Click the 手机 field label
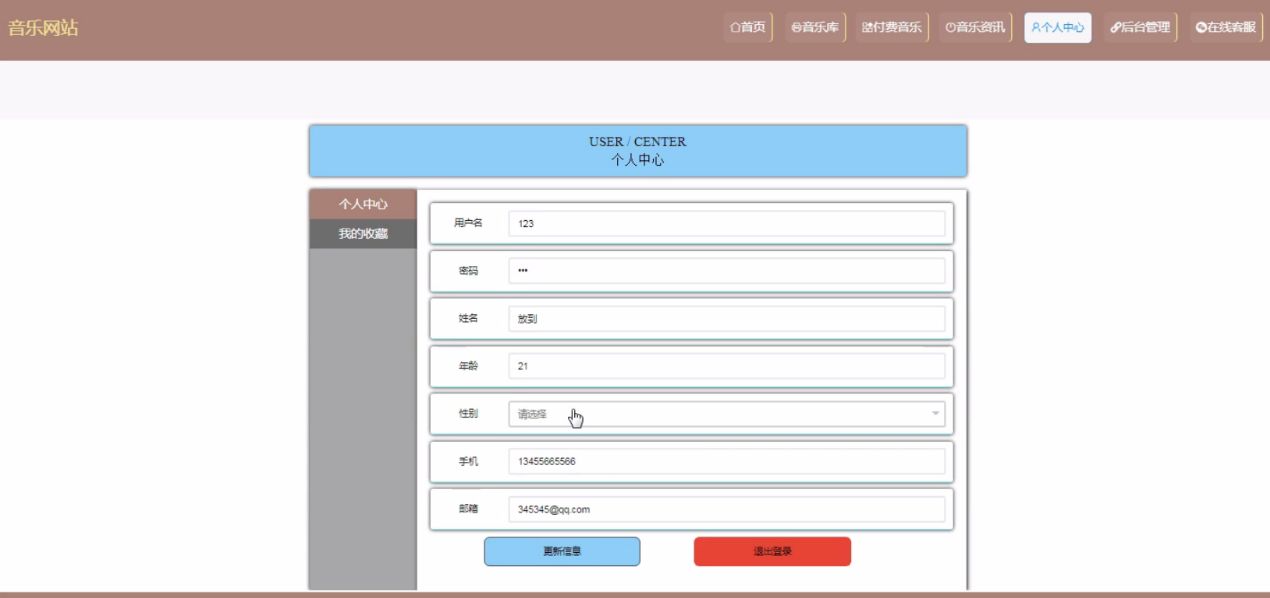This screenshot has width=1270, height=598. tap(468, 461)
